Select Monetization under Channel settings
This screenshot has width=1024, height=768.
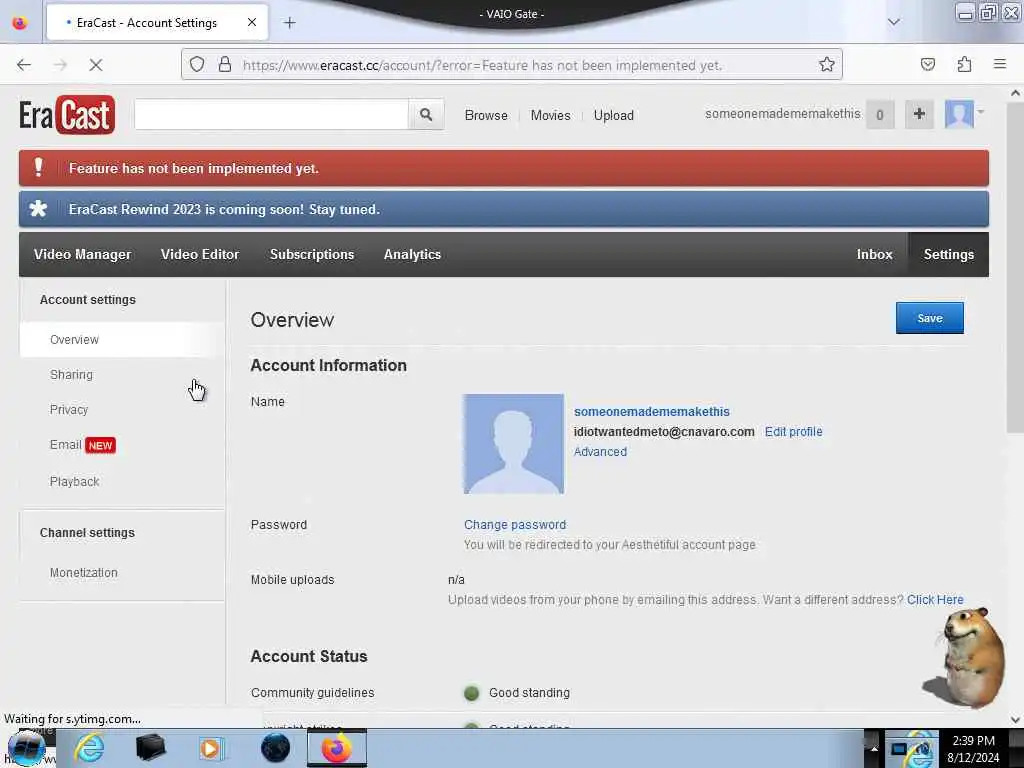122,573
